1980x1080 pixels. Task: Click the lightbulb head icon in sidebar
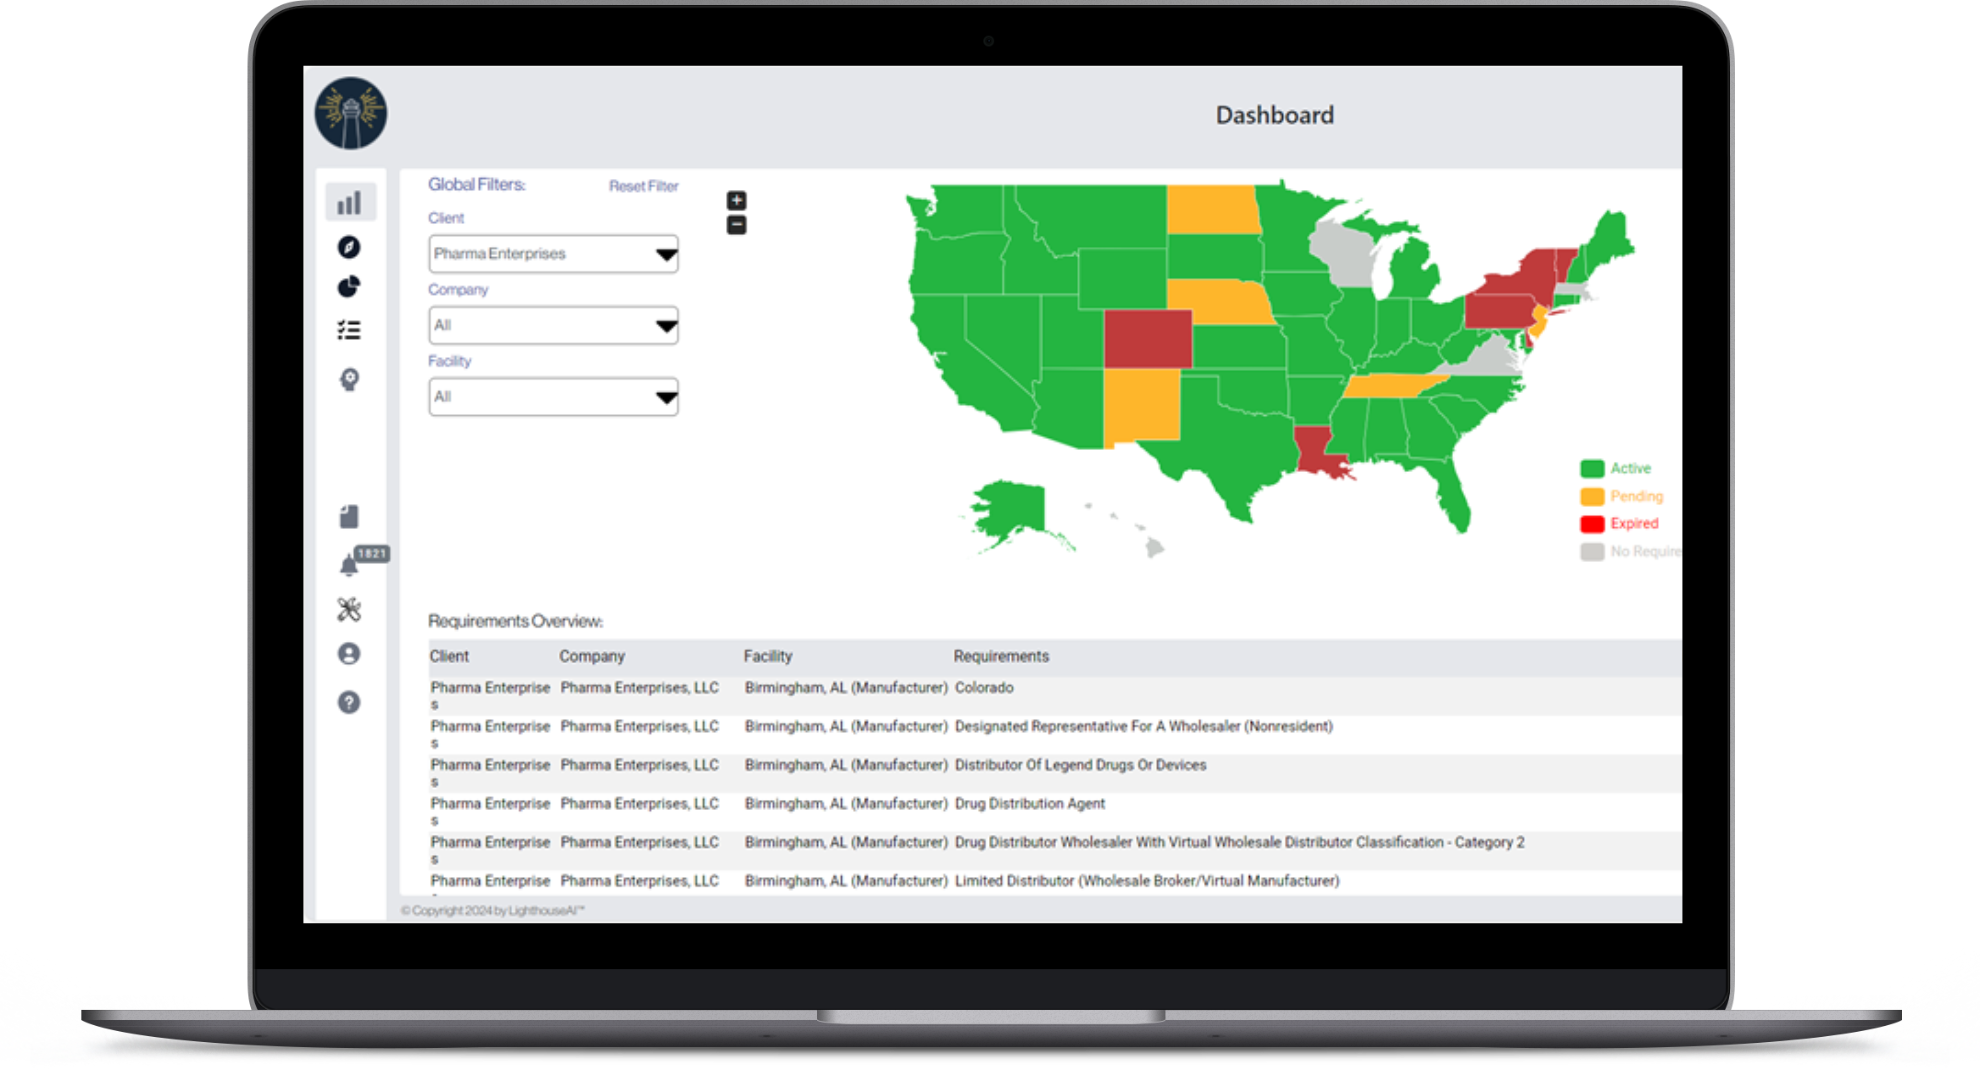(349, 379)
